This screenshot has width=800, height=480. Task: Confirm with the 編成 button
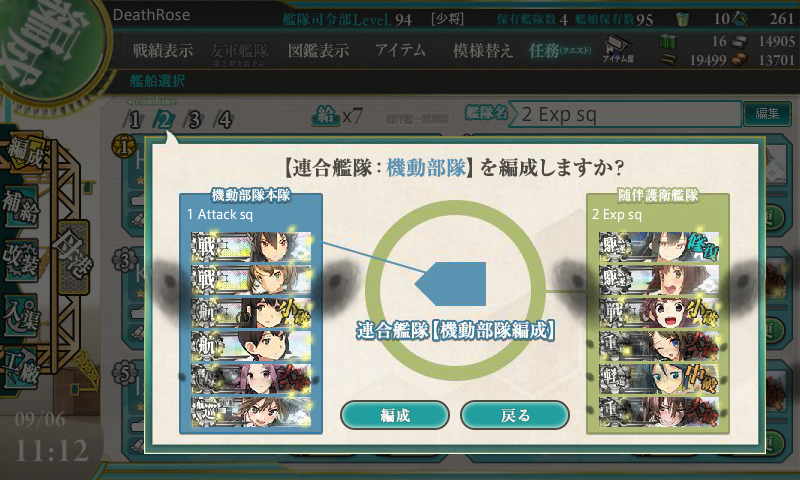pos(395,415)
